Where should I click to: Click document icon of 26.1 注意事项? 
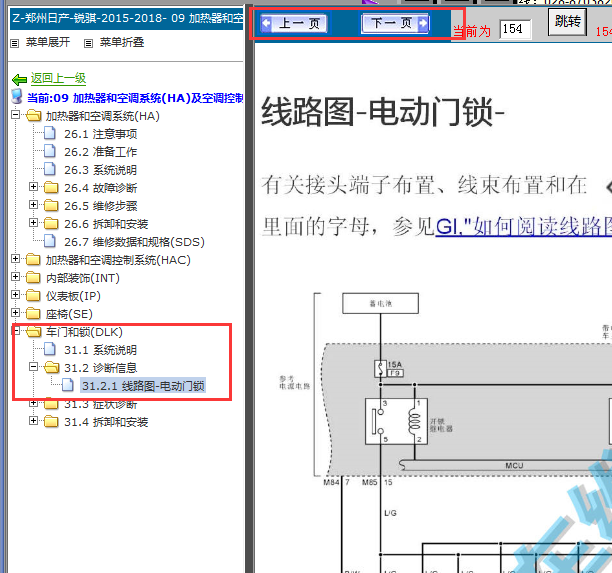50,133
